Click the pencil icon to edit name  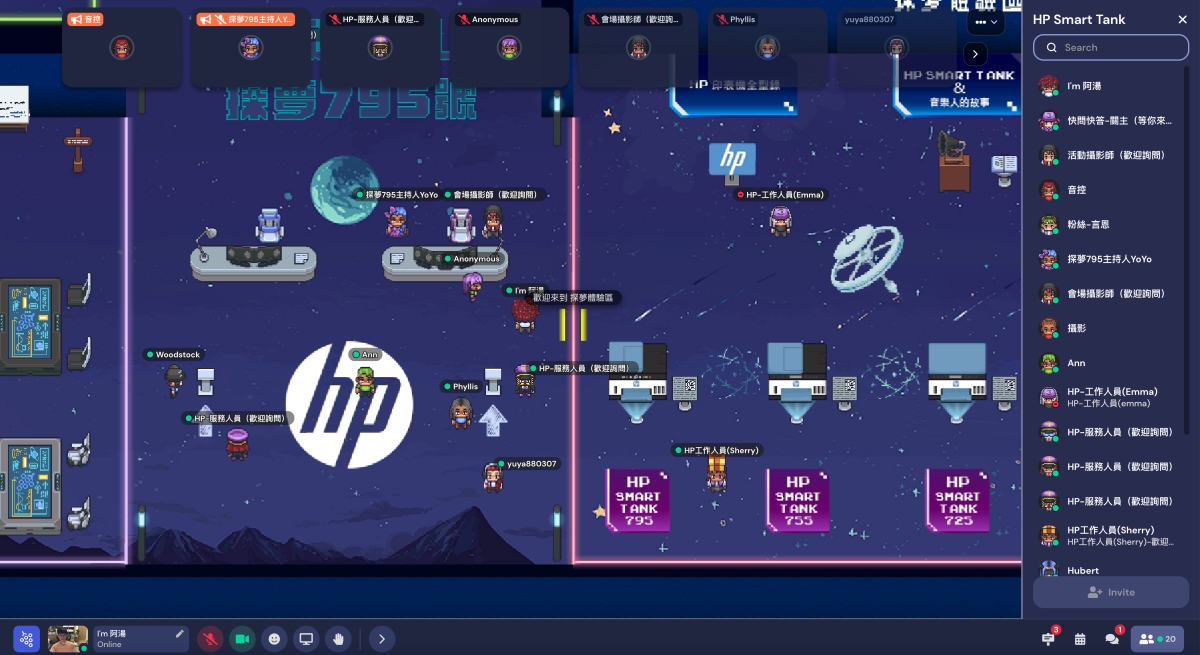[x=180, y=633]
